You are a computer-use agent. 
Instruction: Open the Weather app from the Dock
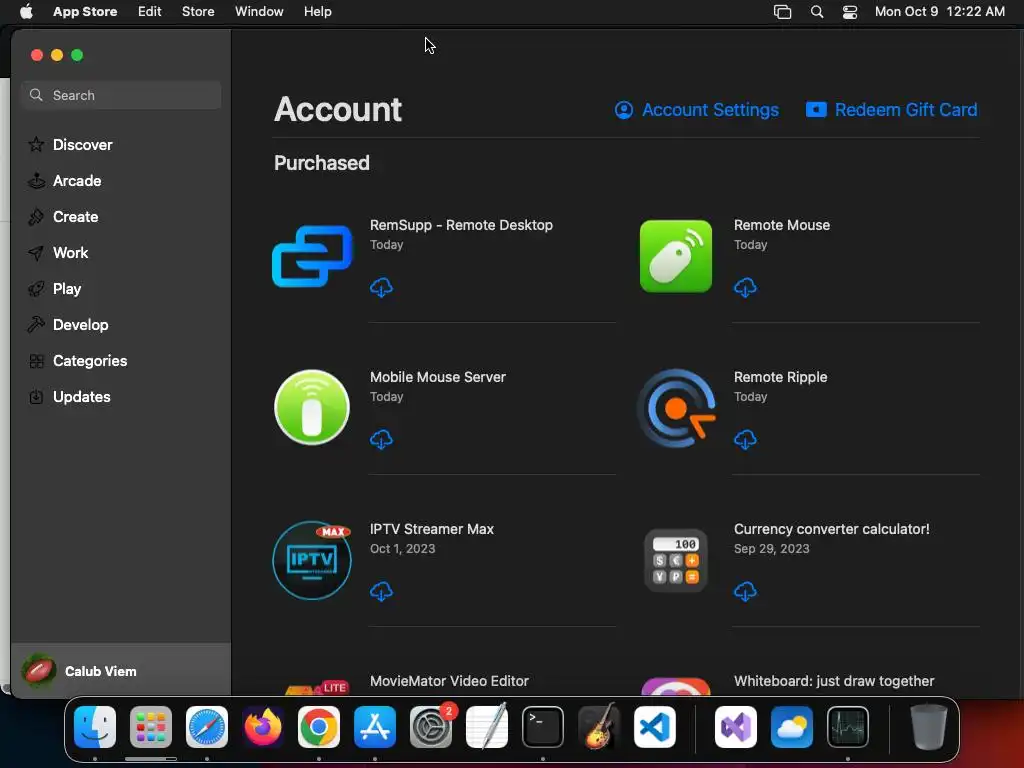[x=792, y=727]
